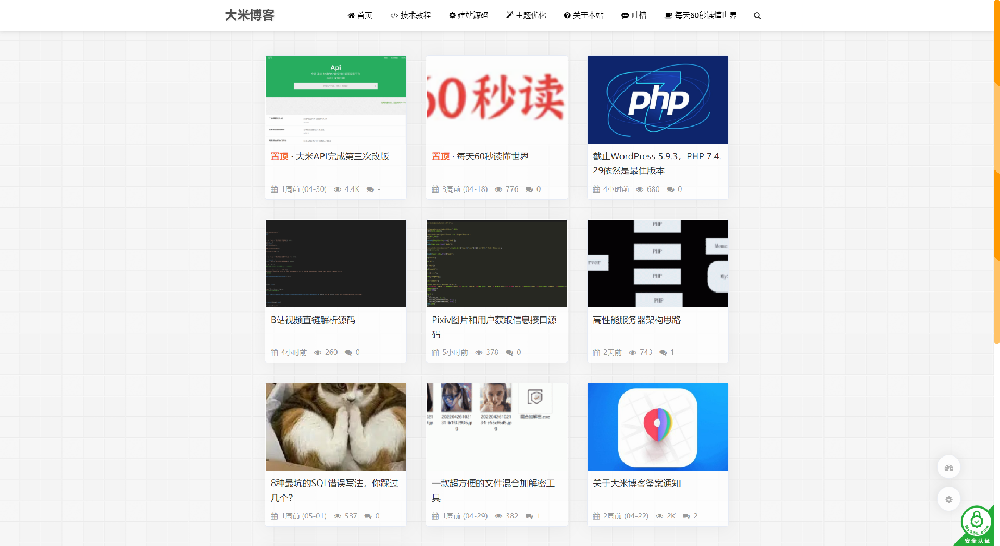The width and height of the screenshot is (1000, 546).
Task: Click comment icon on server architecture post
Action: pos(661,353)
